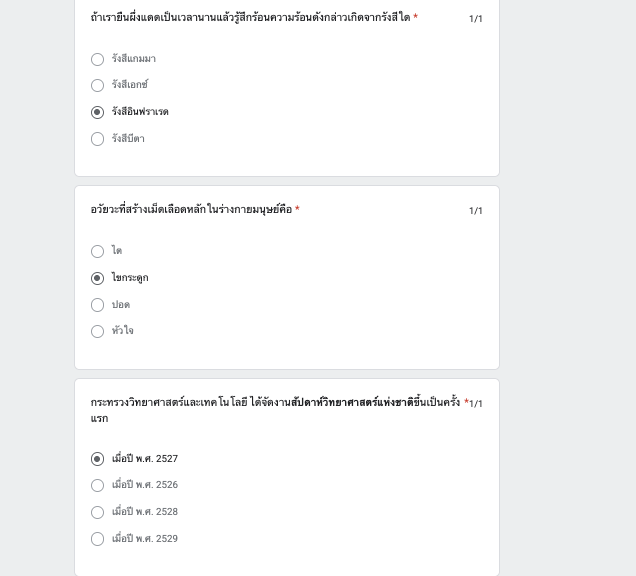636x576 pixels.
Task: Click the 1/1 score on radiation question
Action: (x=476, y=19)
